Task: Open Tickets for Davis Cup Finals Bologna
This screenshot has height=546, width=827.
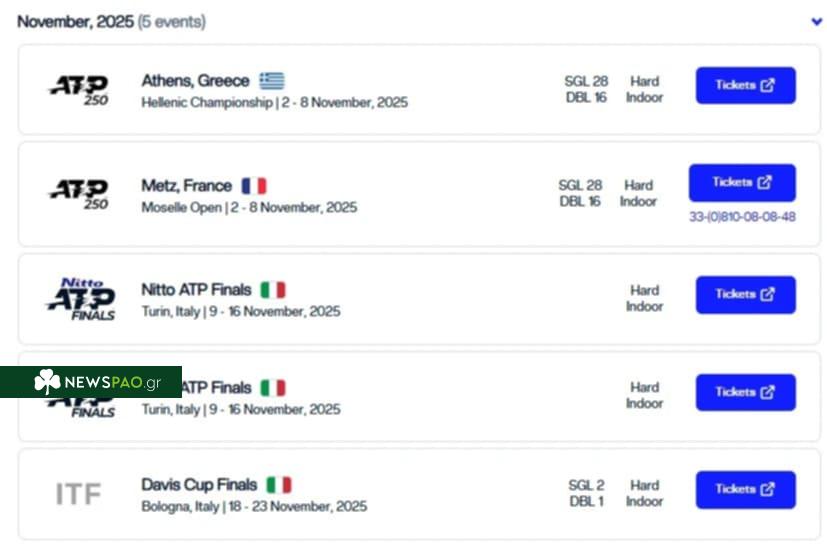Action: [x=745, y=490]
